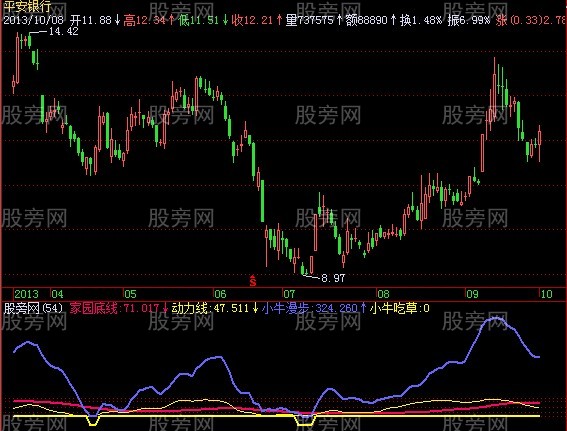Jump to month 05 on timeline
Screen dimensions: 567x431
(131, 294)
